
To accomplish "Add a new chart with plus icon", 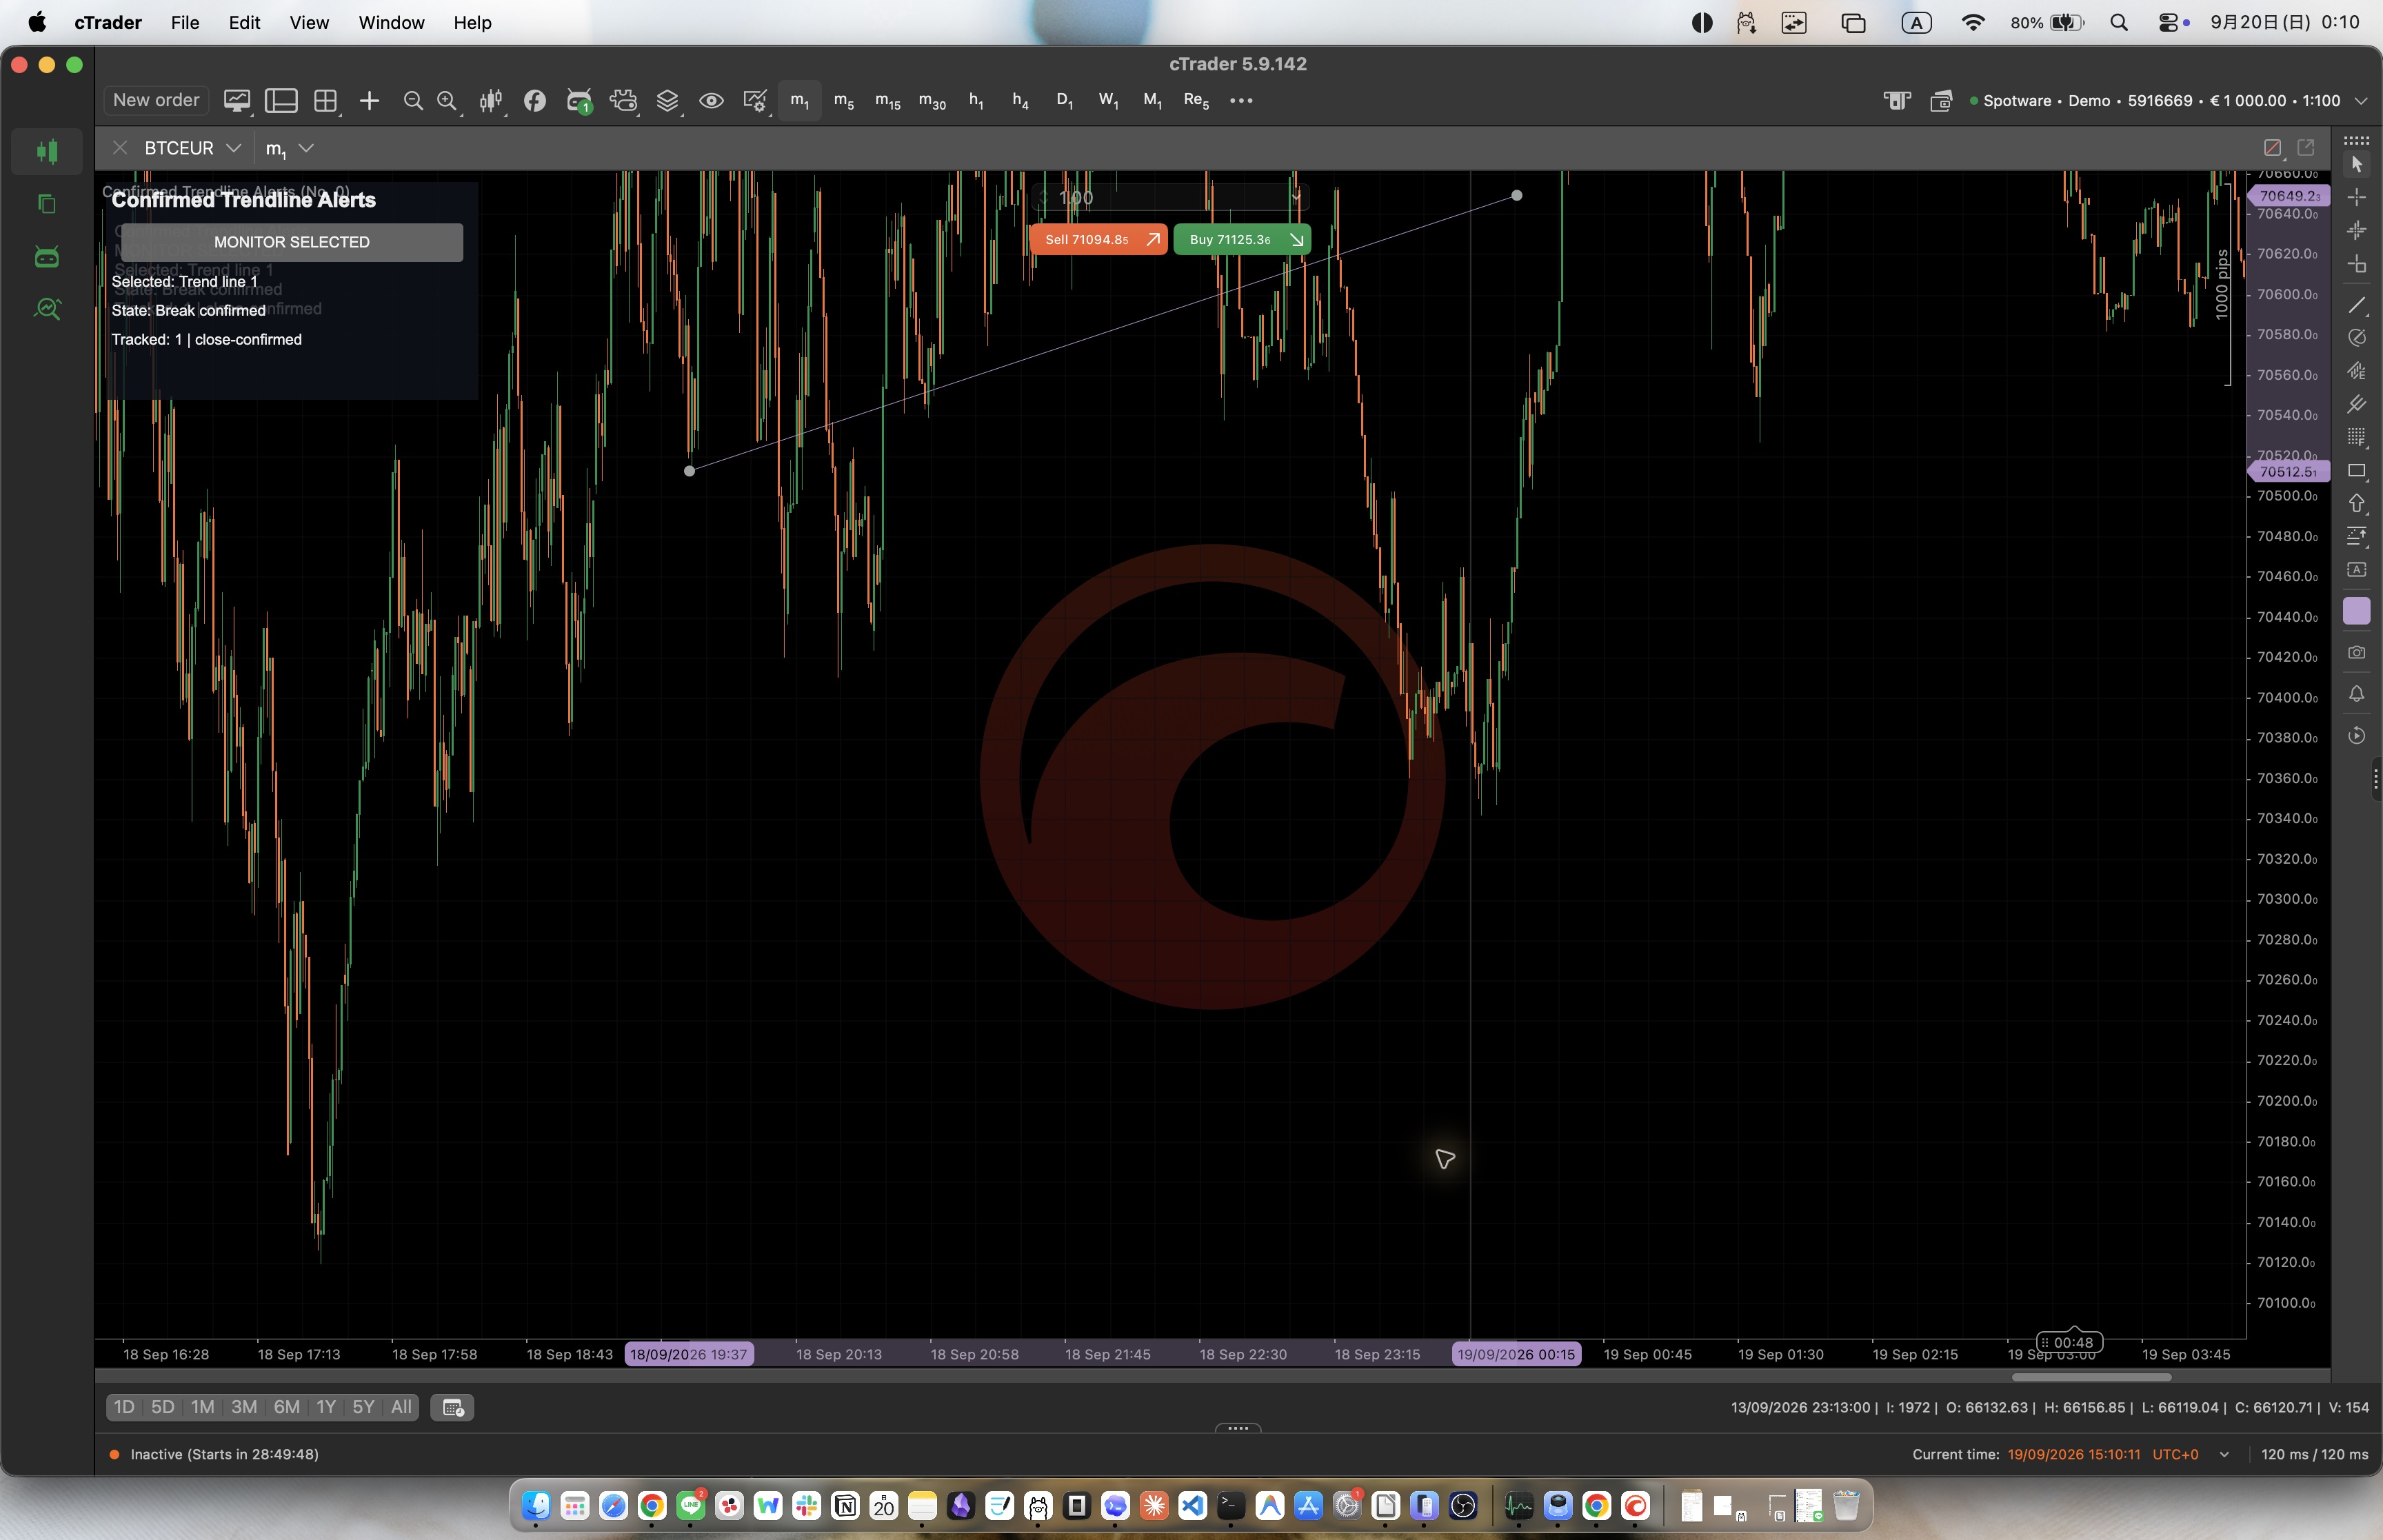I will click(x=369, y=101).
